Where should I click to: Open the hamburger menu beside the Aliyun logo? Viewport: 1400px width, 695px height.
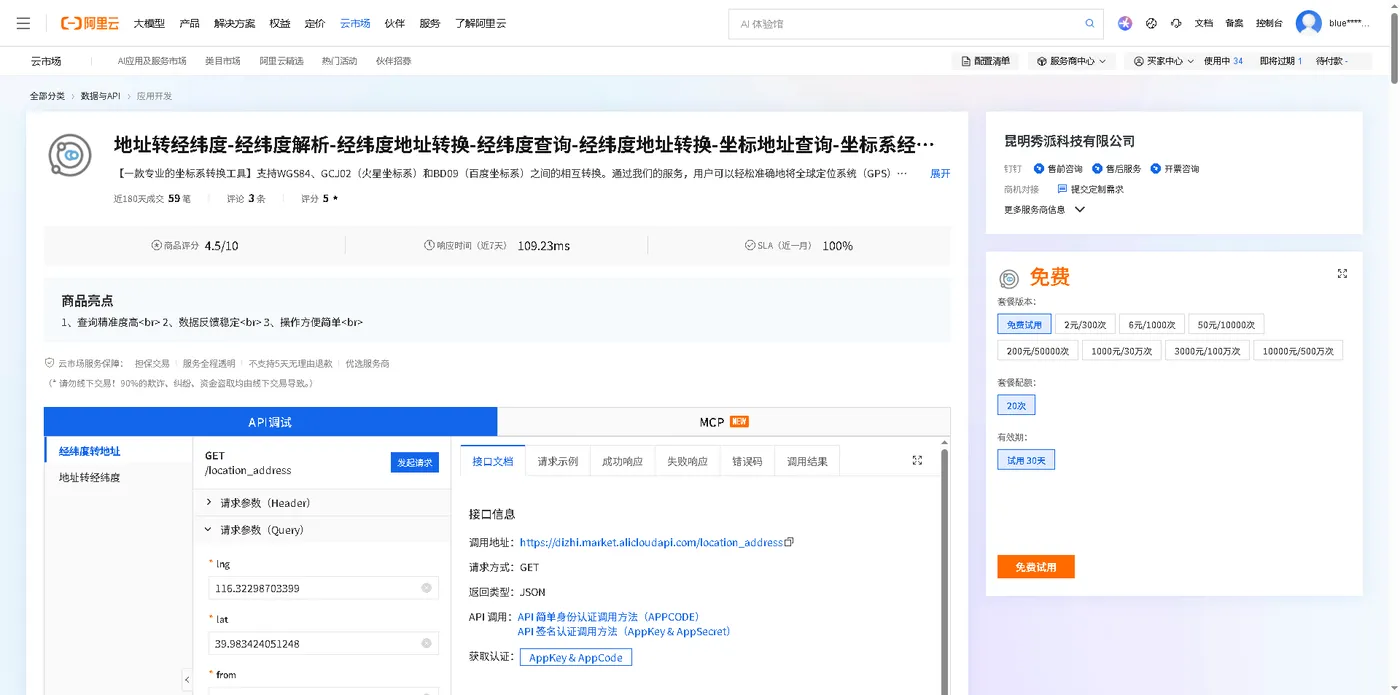(x=23, y=23)
